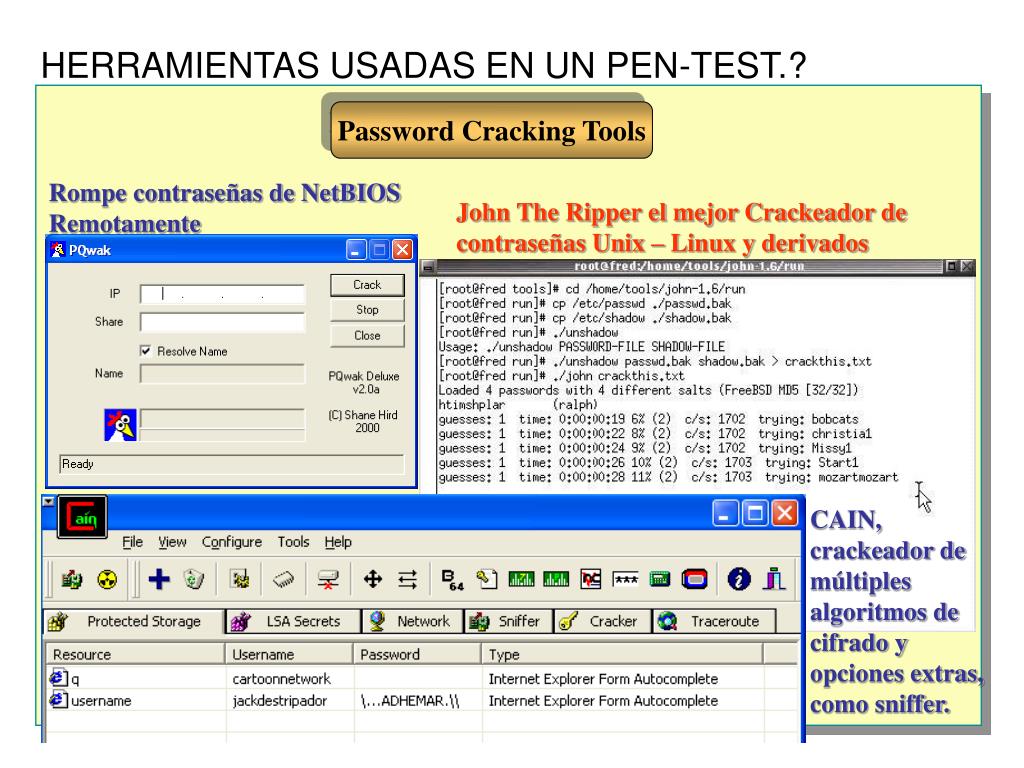Click Internet Explorer icon beside 'username' row

coord(59,700)
